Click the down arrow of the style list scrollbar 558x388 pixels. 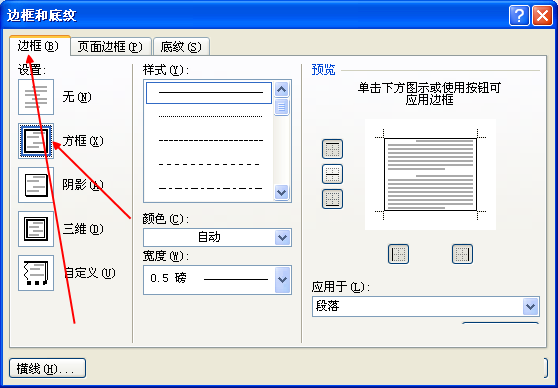(x=281, y=193)
